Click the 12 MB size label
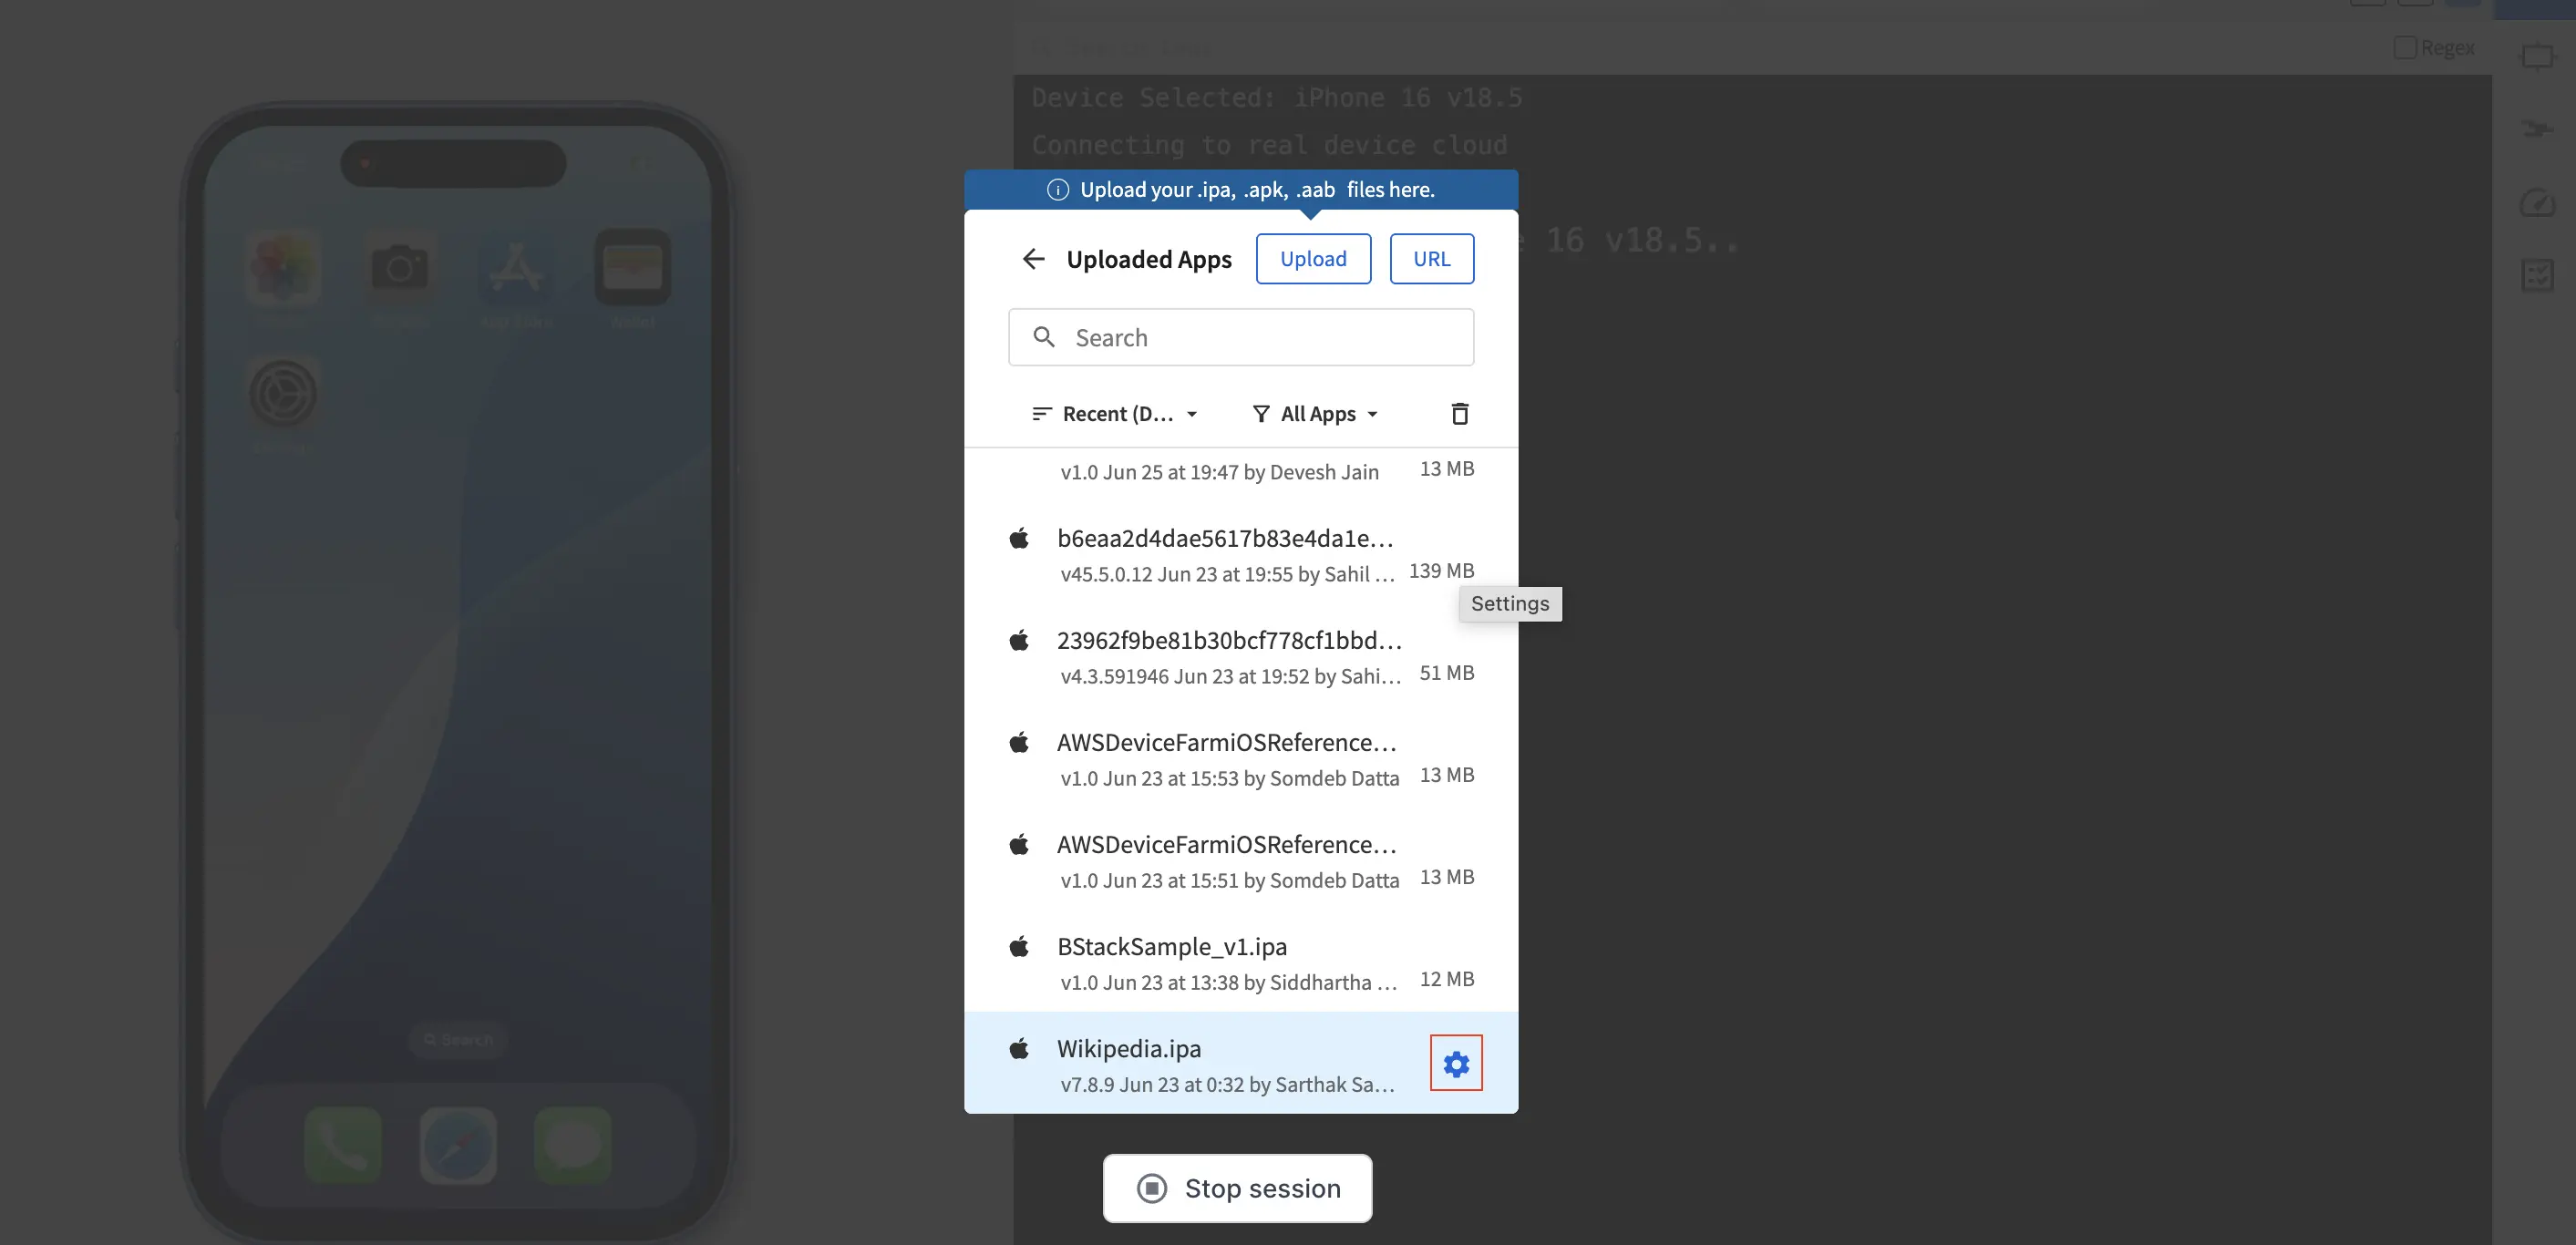Image resolution: width=2576 pixels, height=1245 pixels. pyautogui.click(x=1447, y=979)
